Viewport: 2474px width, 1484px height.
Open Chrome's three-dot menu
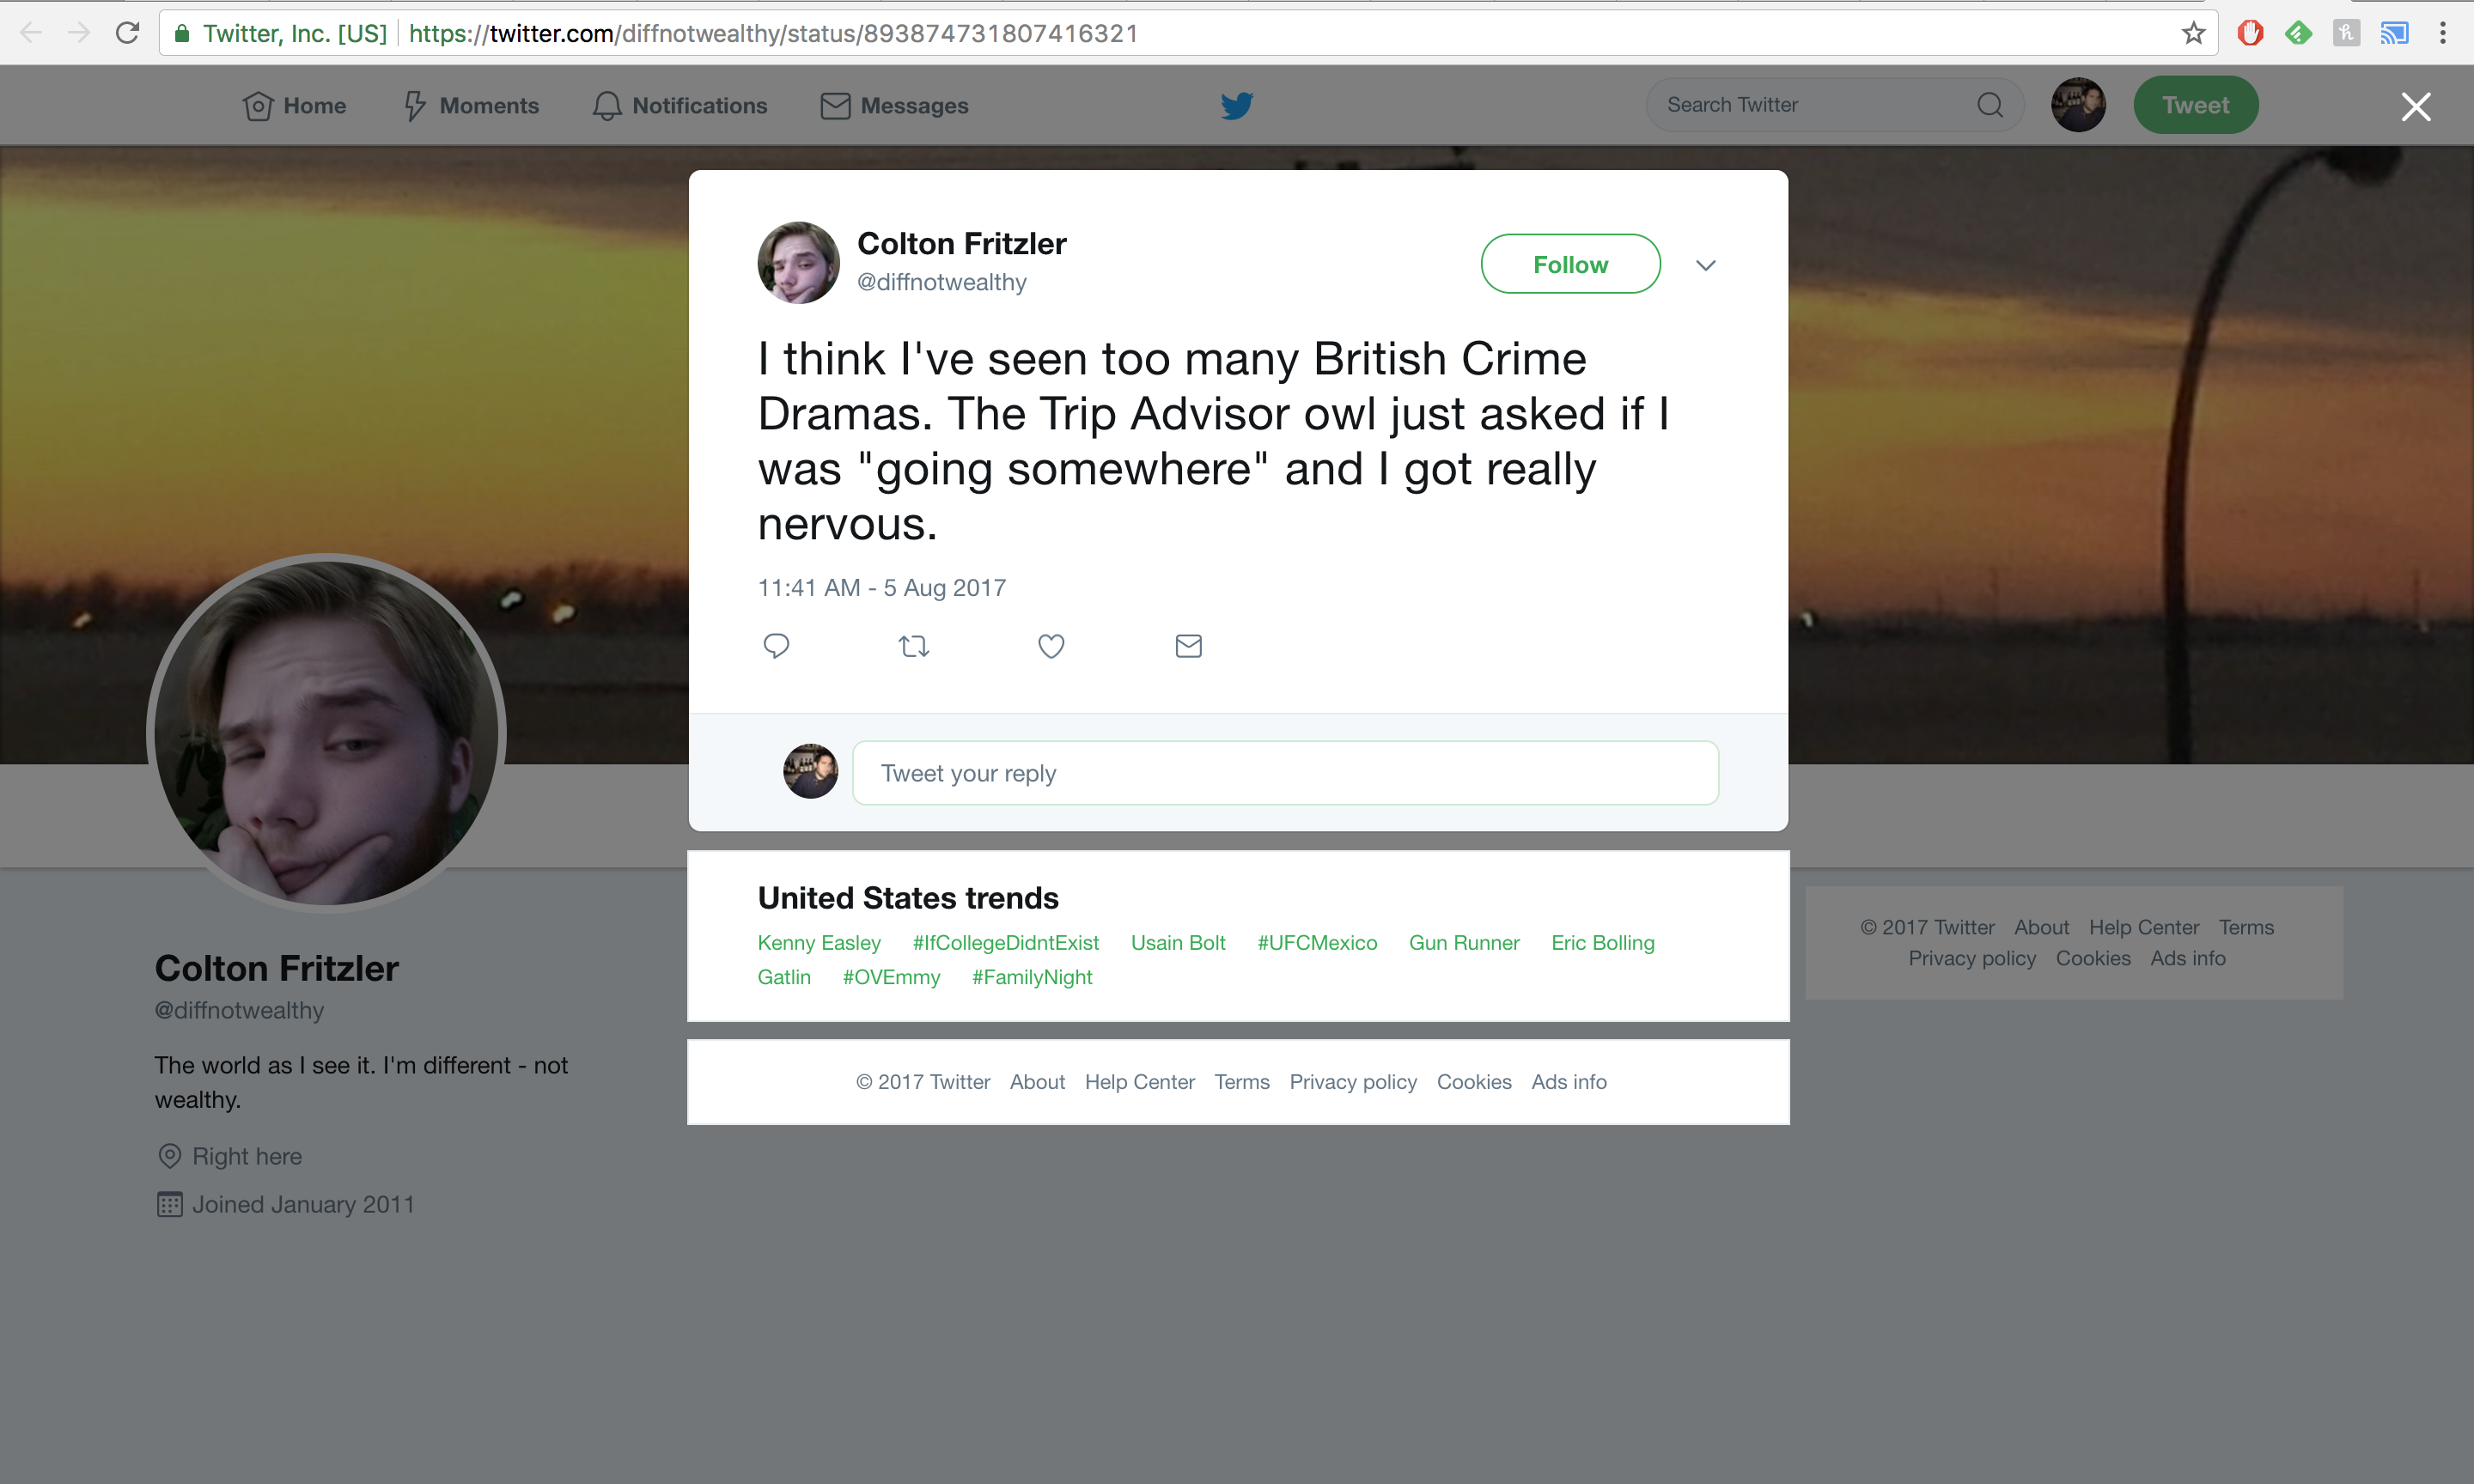pos(2442,33)
